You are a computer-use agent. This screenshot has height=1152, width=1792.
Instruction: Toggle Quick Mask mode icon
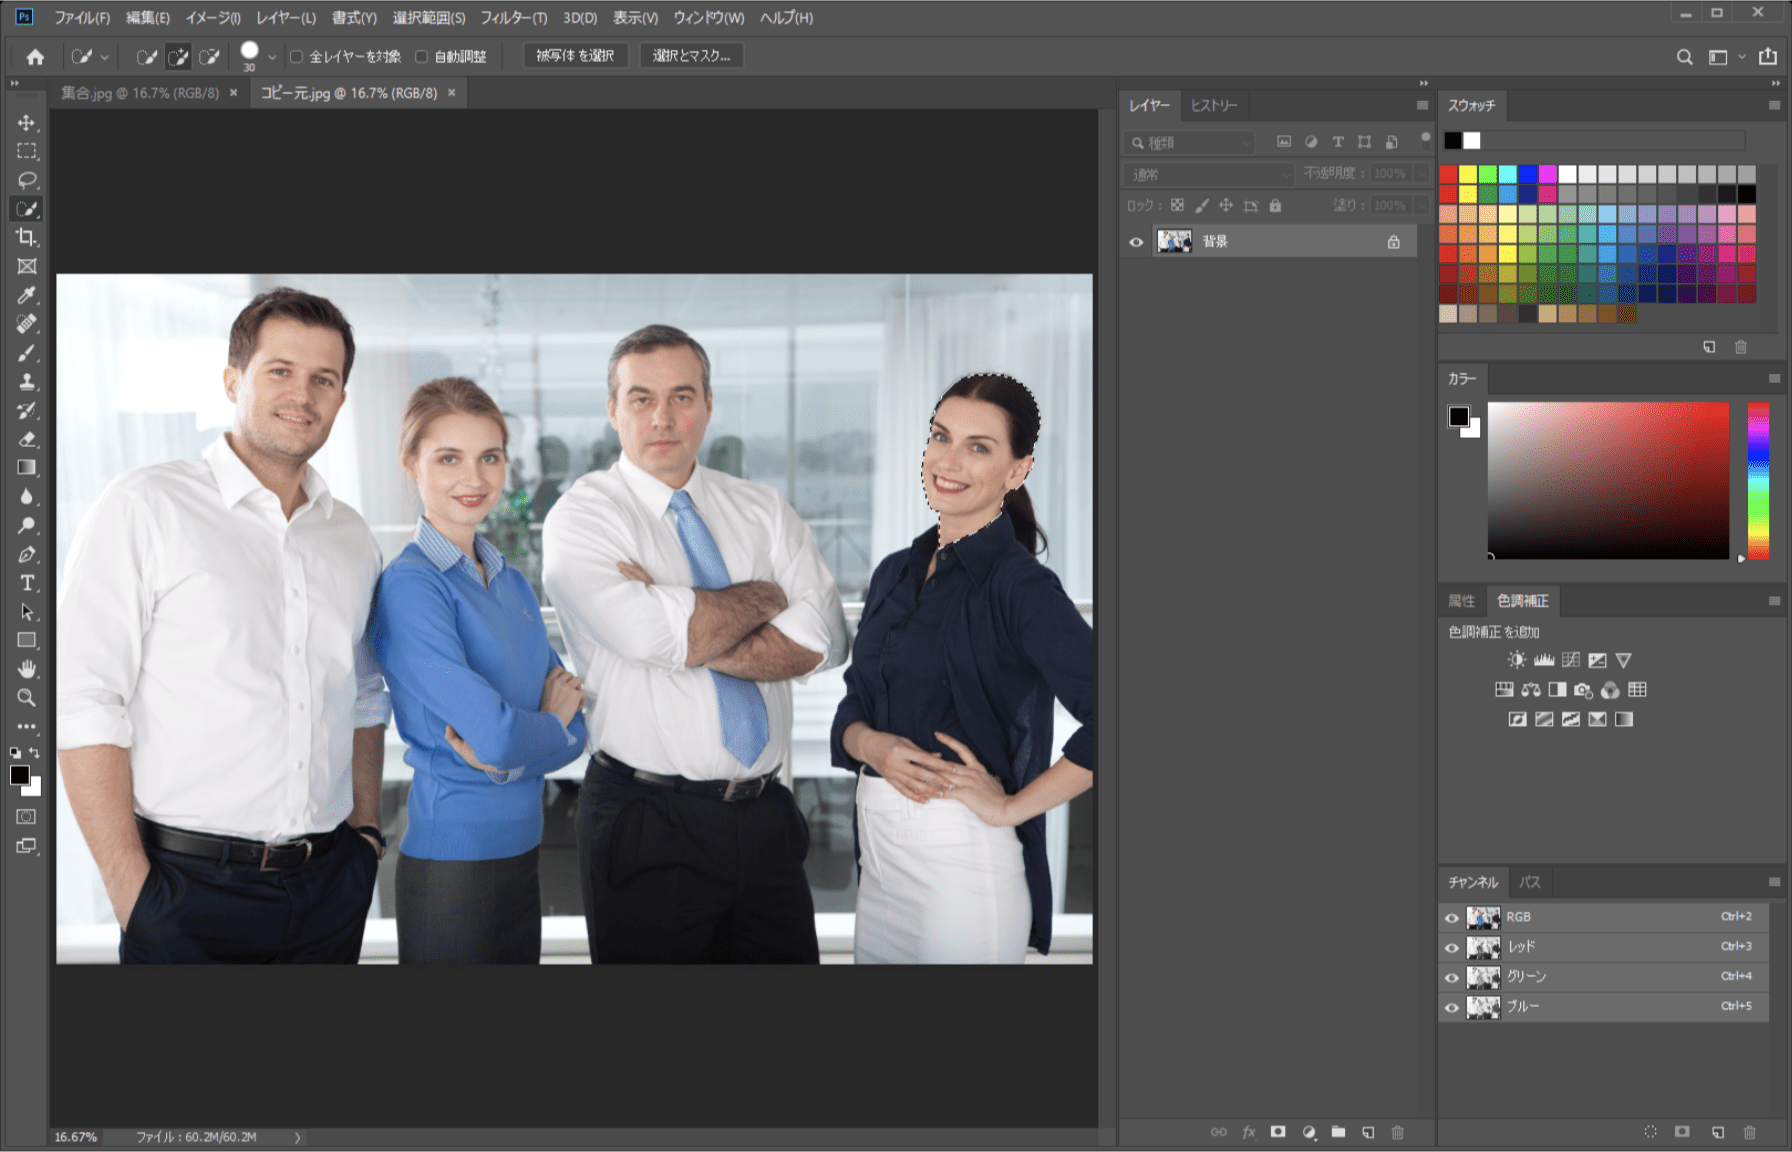[x=27, y=817]
